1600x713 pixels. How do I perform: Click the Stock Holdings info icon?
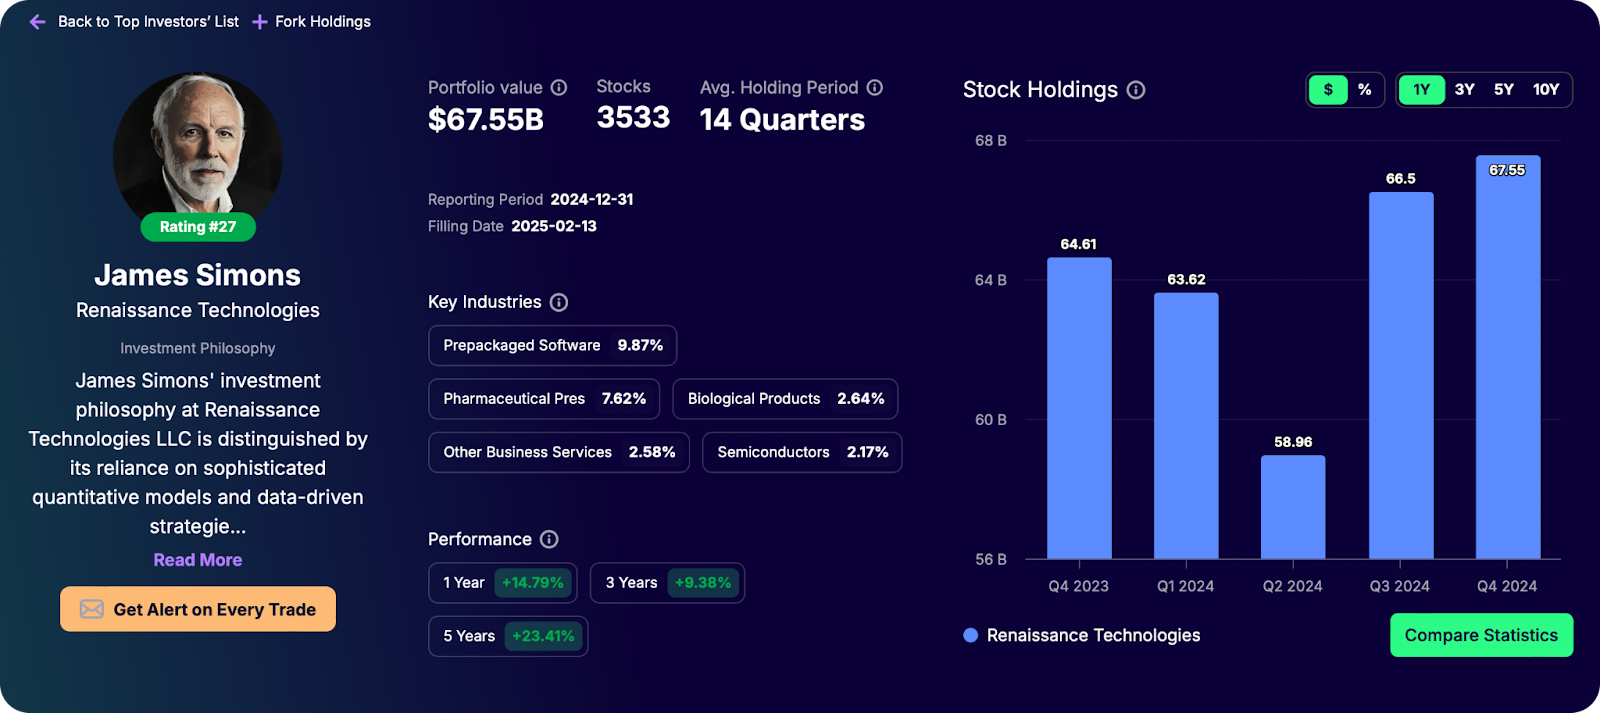click(1136, 90)
